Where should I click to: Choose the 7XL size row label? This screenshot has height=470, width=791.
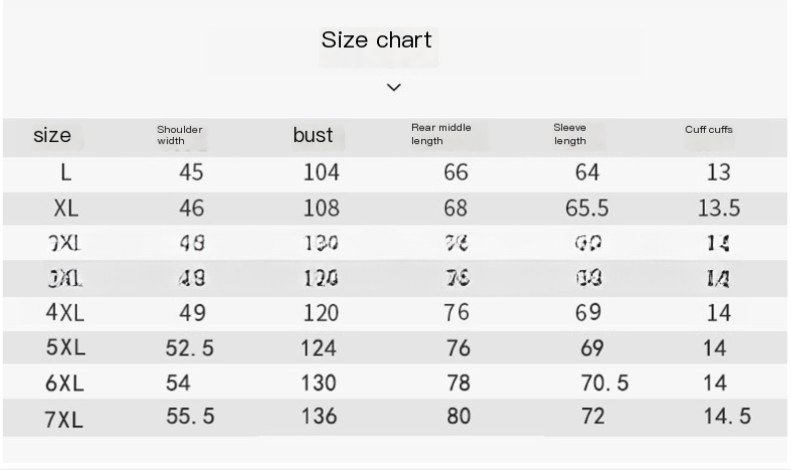coord(66,419)
